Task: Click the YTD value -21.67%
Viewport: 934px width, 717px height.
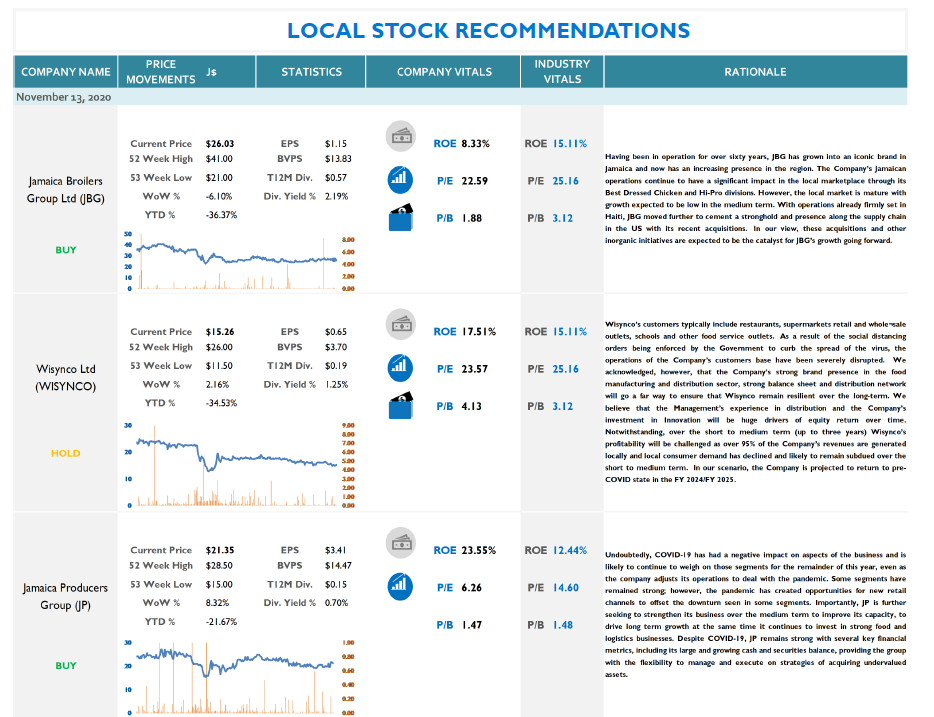Action: (221, 622)
